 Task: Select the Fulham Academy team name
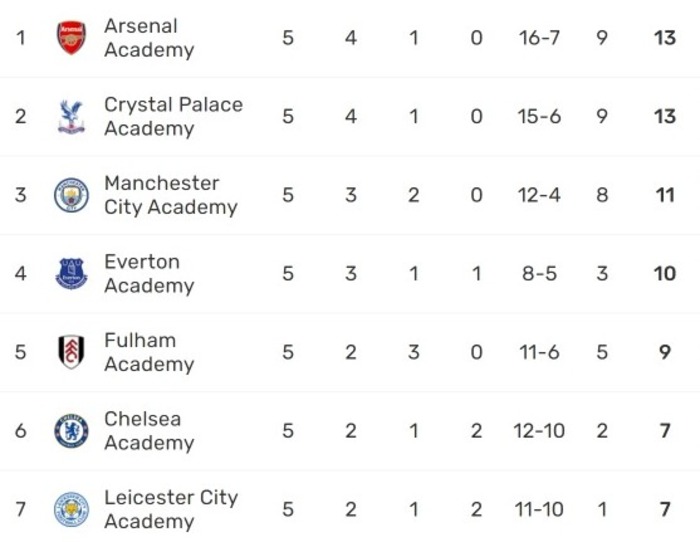[149, 352]
